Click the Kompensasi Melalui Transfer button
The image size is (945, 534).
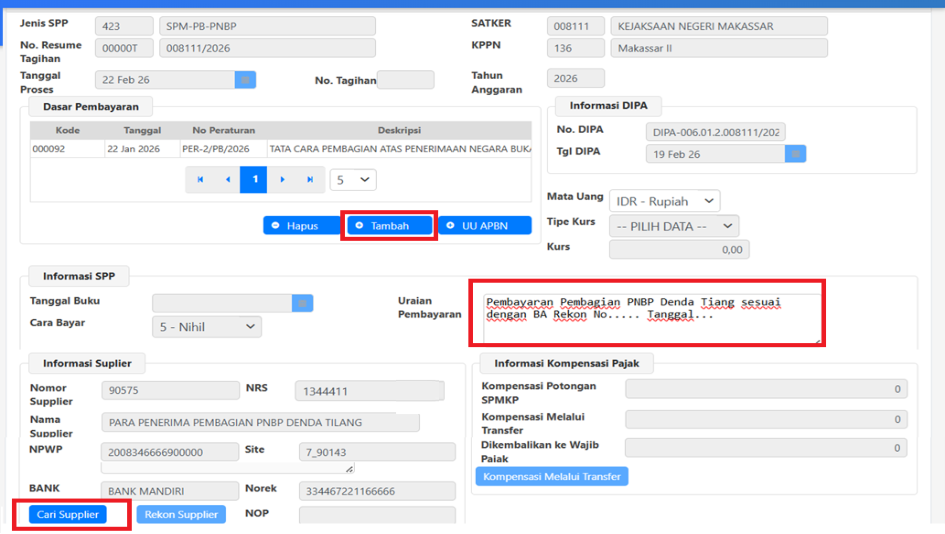(551, 477)
